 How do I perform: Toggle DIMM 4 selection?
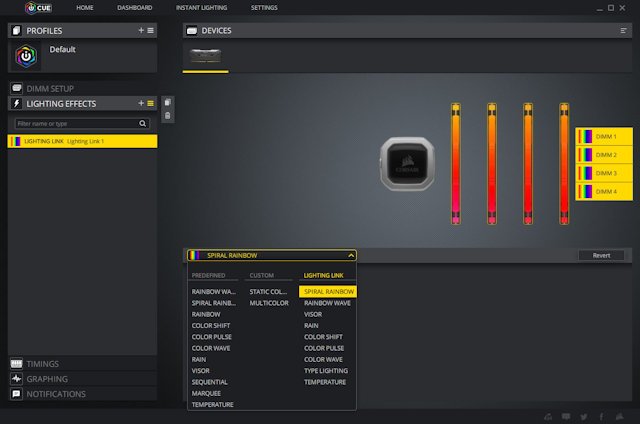coord(604,191)
